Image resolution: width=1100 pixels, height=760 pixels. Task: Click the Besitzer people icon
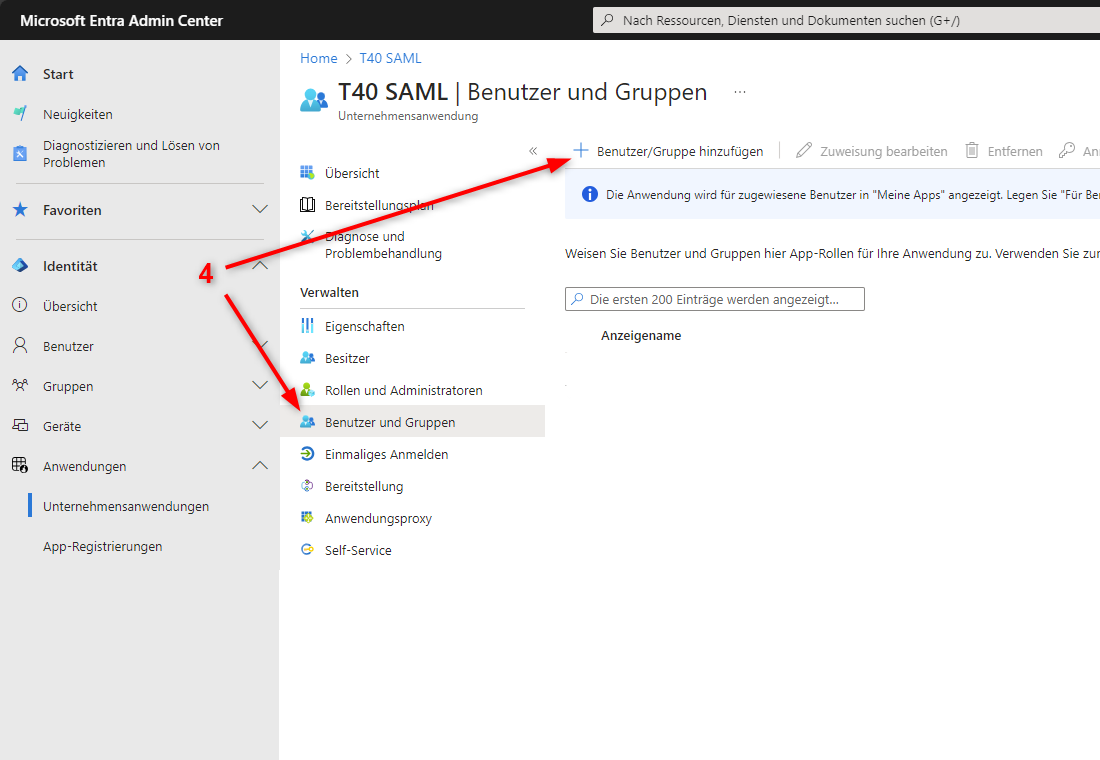pos(307,358)
